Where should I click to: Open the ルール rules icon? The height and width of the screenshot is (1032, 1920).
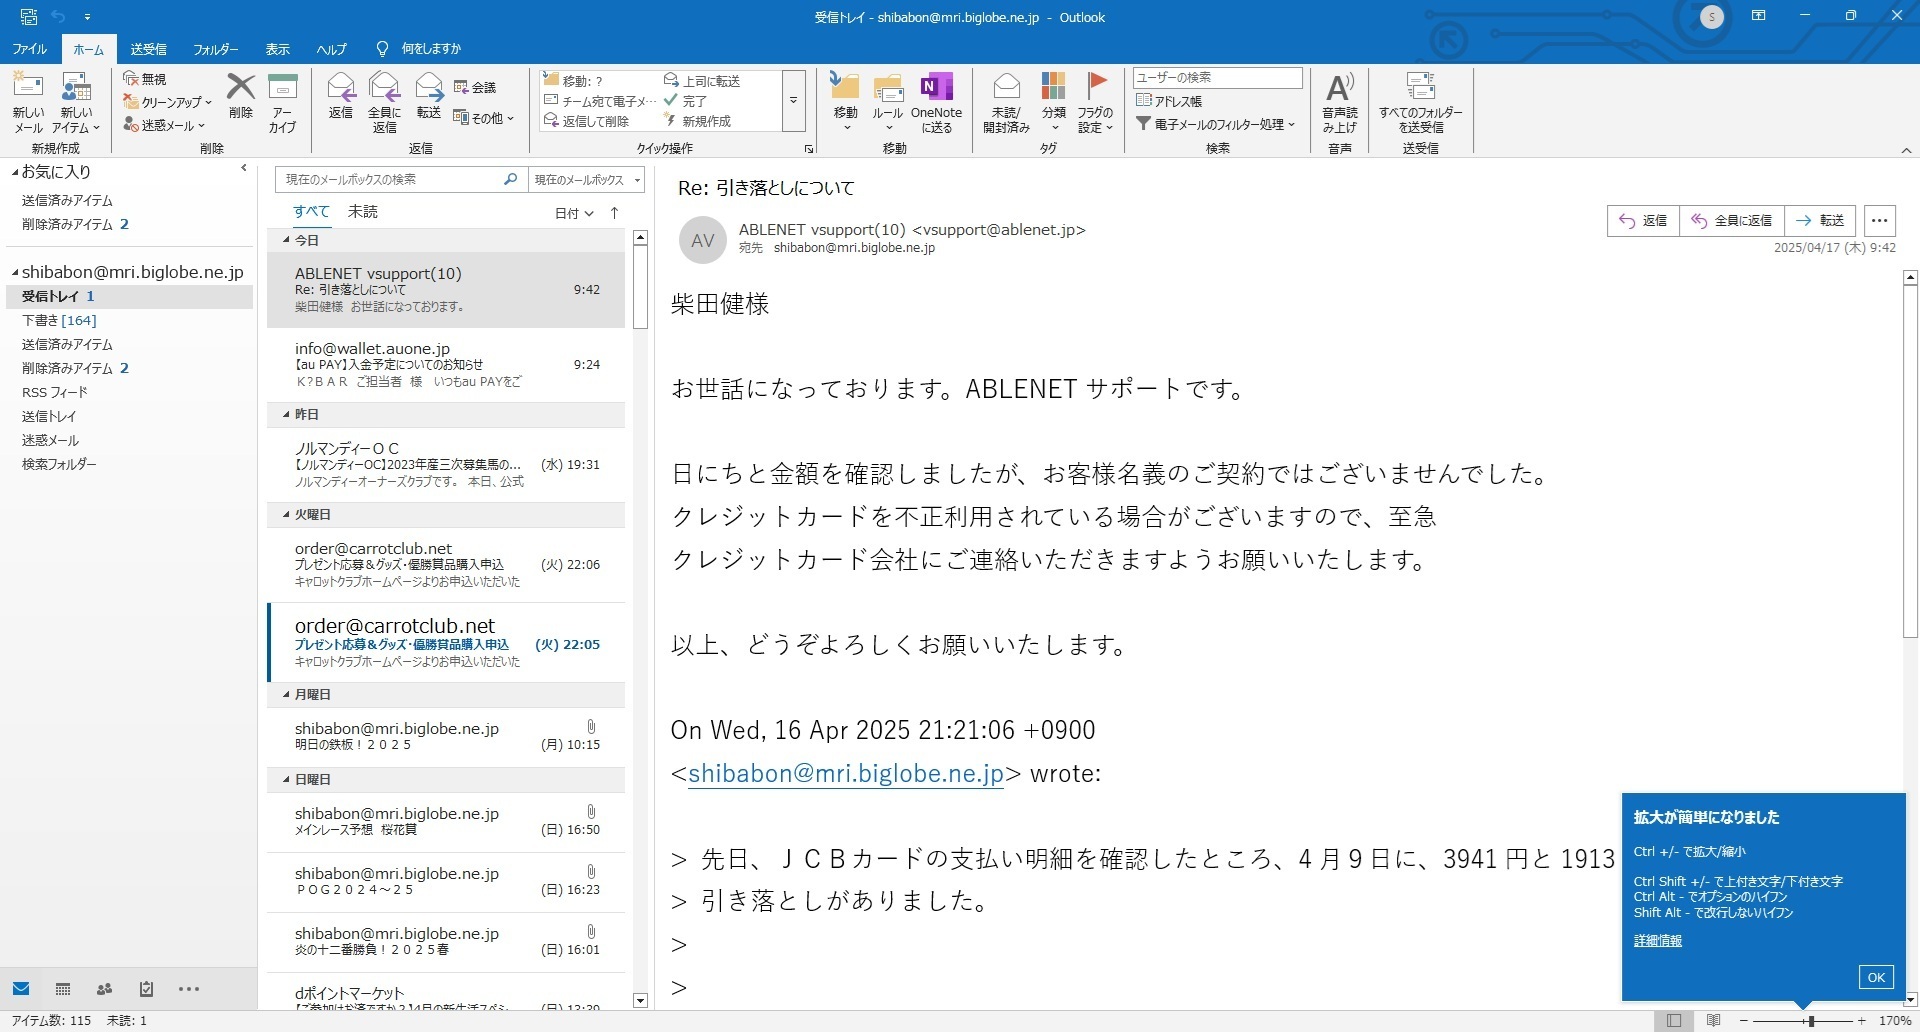pyautogui.click(x=888, y=103)
